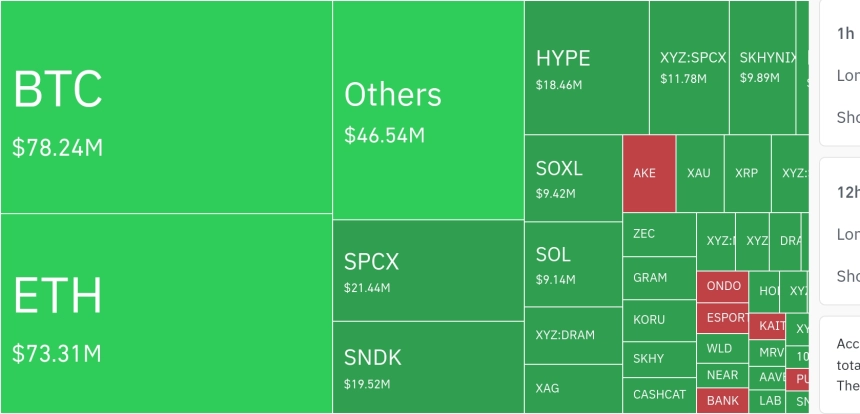860x414 pixels.
Task: Click the SPCX $21.44M tile
Action: (428, 270)
